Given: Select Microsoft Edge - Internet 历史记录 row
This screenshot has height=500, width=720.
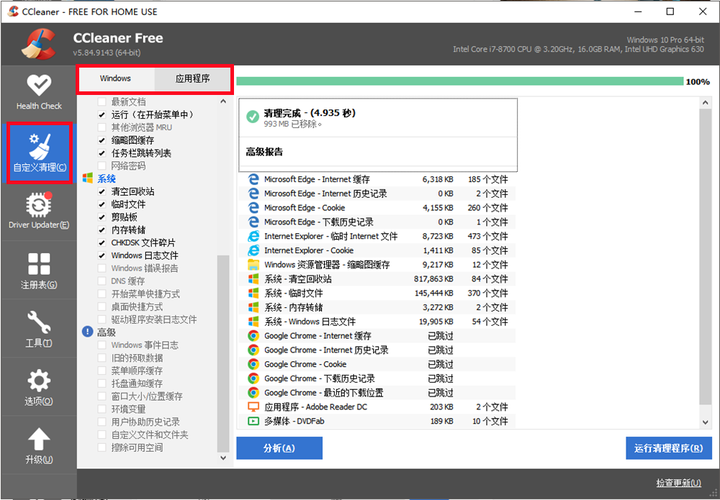Looking at the screenshot, I should point(377,193).
